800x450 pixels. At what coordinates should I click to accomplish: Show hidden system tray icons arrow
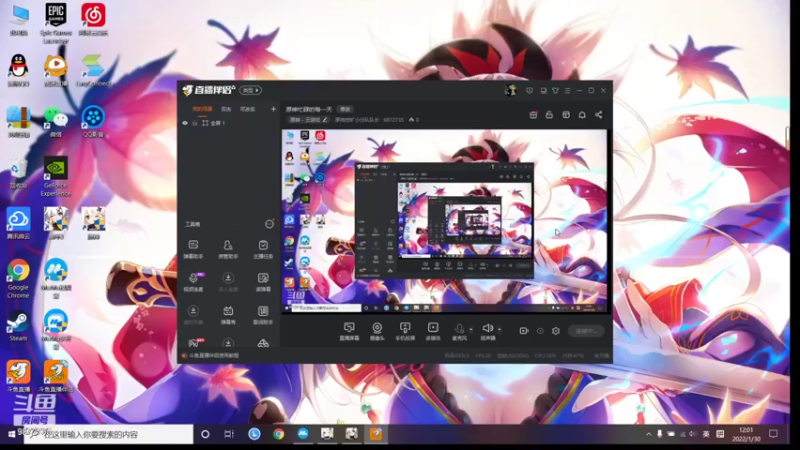[648, 434]
